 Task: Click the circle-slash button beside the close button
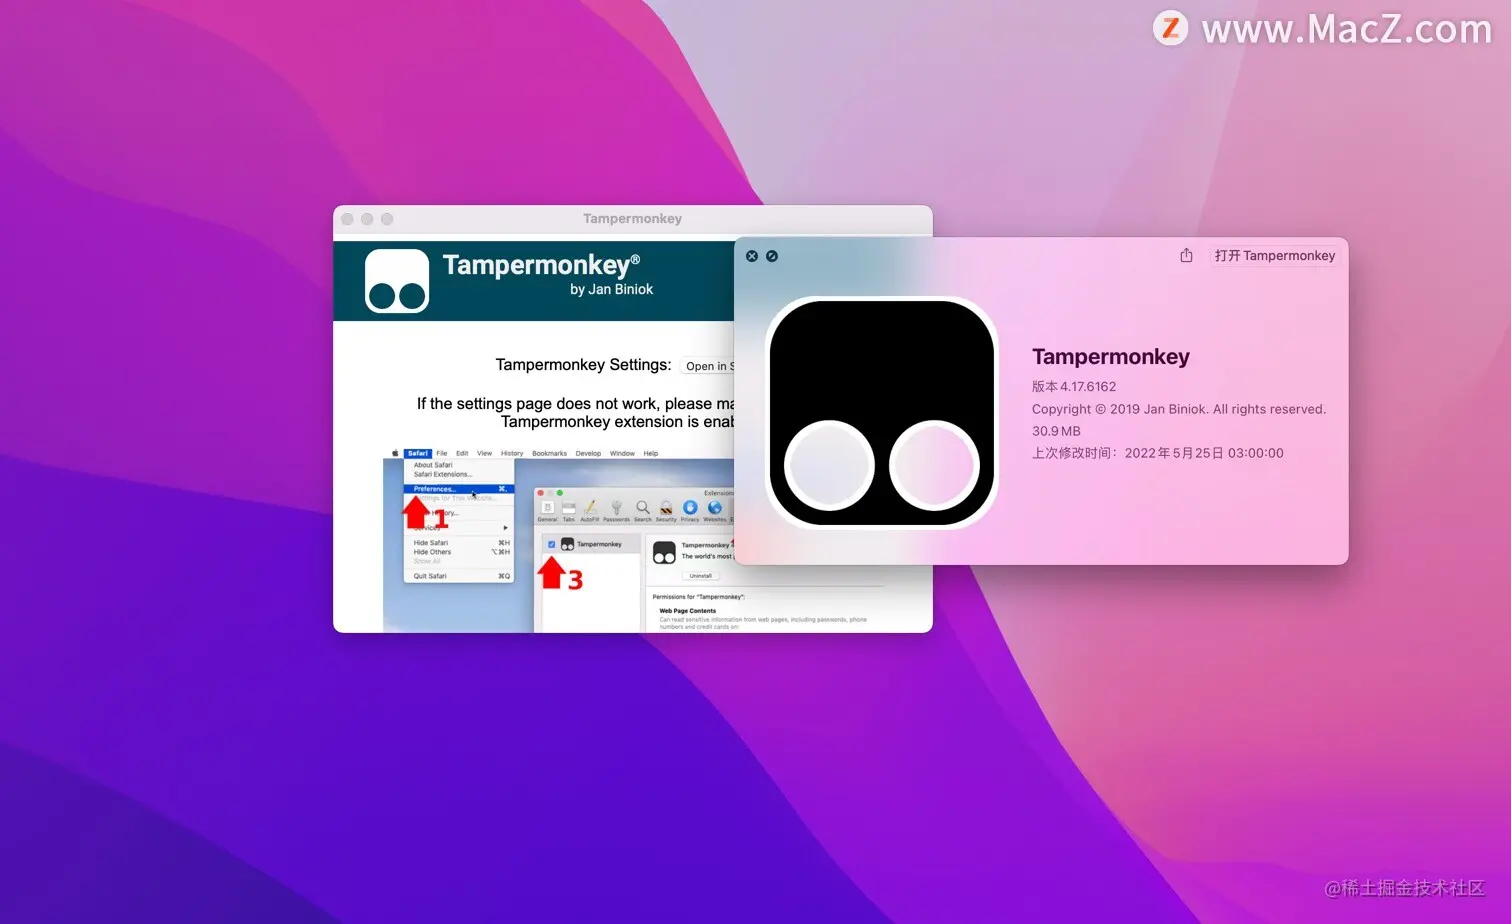click(772, 256)
